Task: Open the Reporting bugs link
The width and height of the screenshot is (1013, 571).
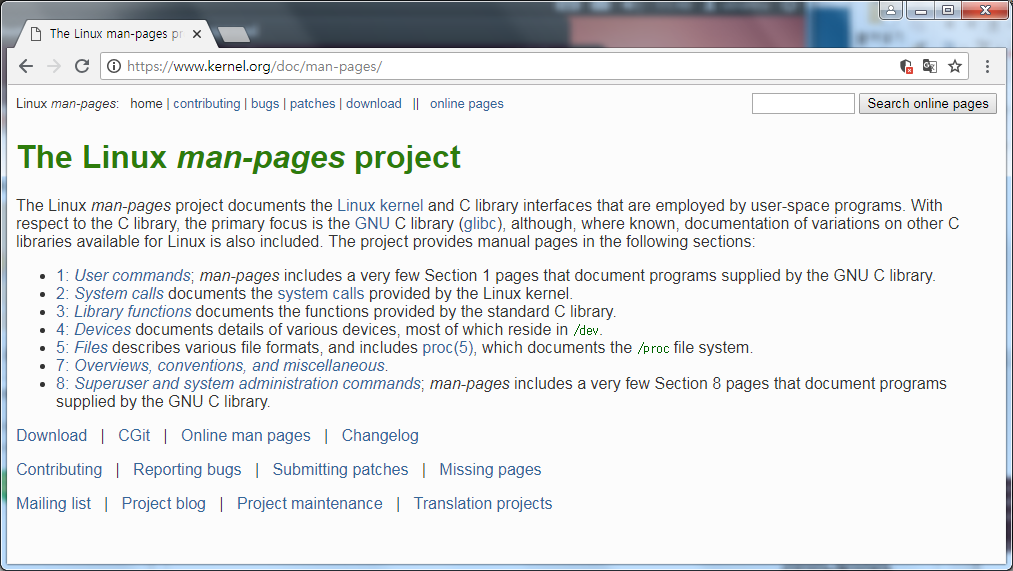Action: (187, 470)
